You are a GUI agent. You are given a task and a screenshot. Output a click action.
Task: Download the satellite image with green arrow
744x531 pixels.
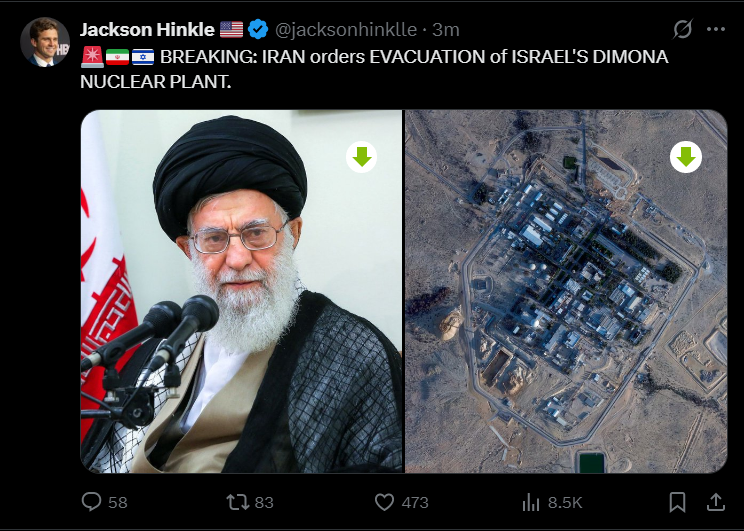pyautogui.click(x=686, y=157)
